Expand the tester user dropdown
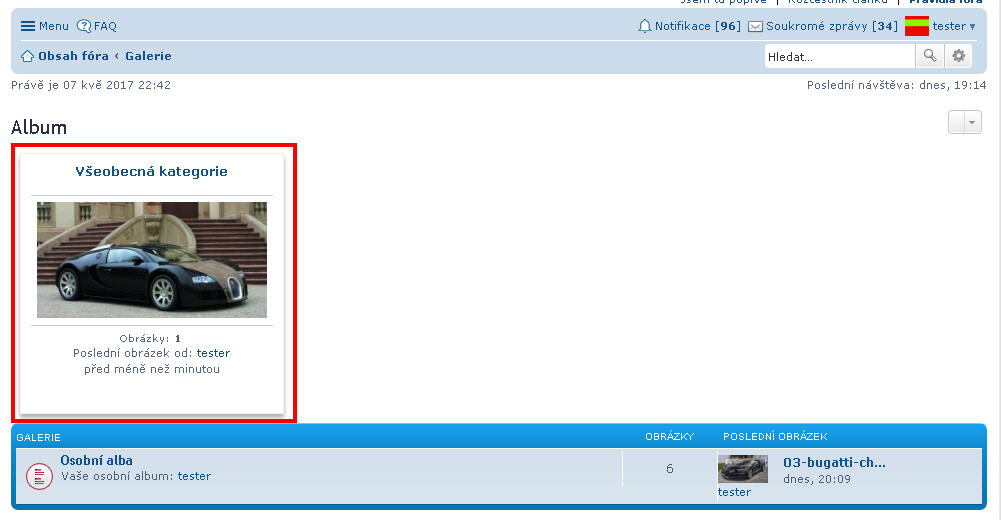The width and height of the screenshot is (1001, 520). click(x=972, y=26)
